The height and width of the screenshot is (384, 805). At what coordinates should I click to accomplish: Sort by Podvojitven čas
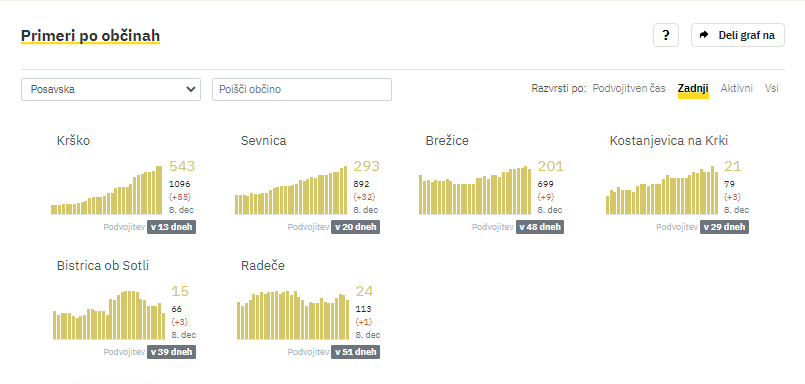click(x=629, y=88)
